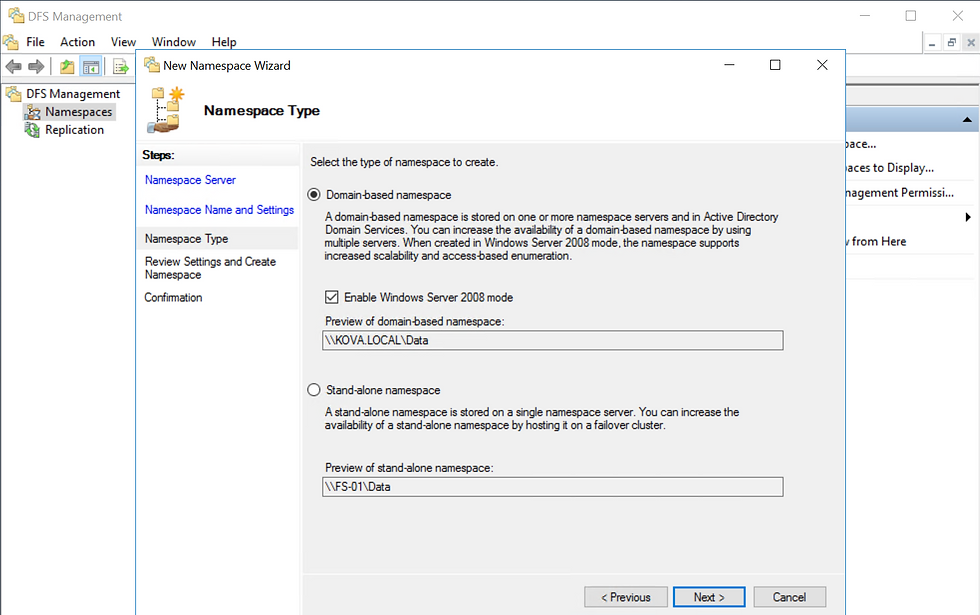
Task: Expand the Actions pane submenu arrow
Action: click(968, 217)
